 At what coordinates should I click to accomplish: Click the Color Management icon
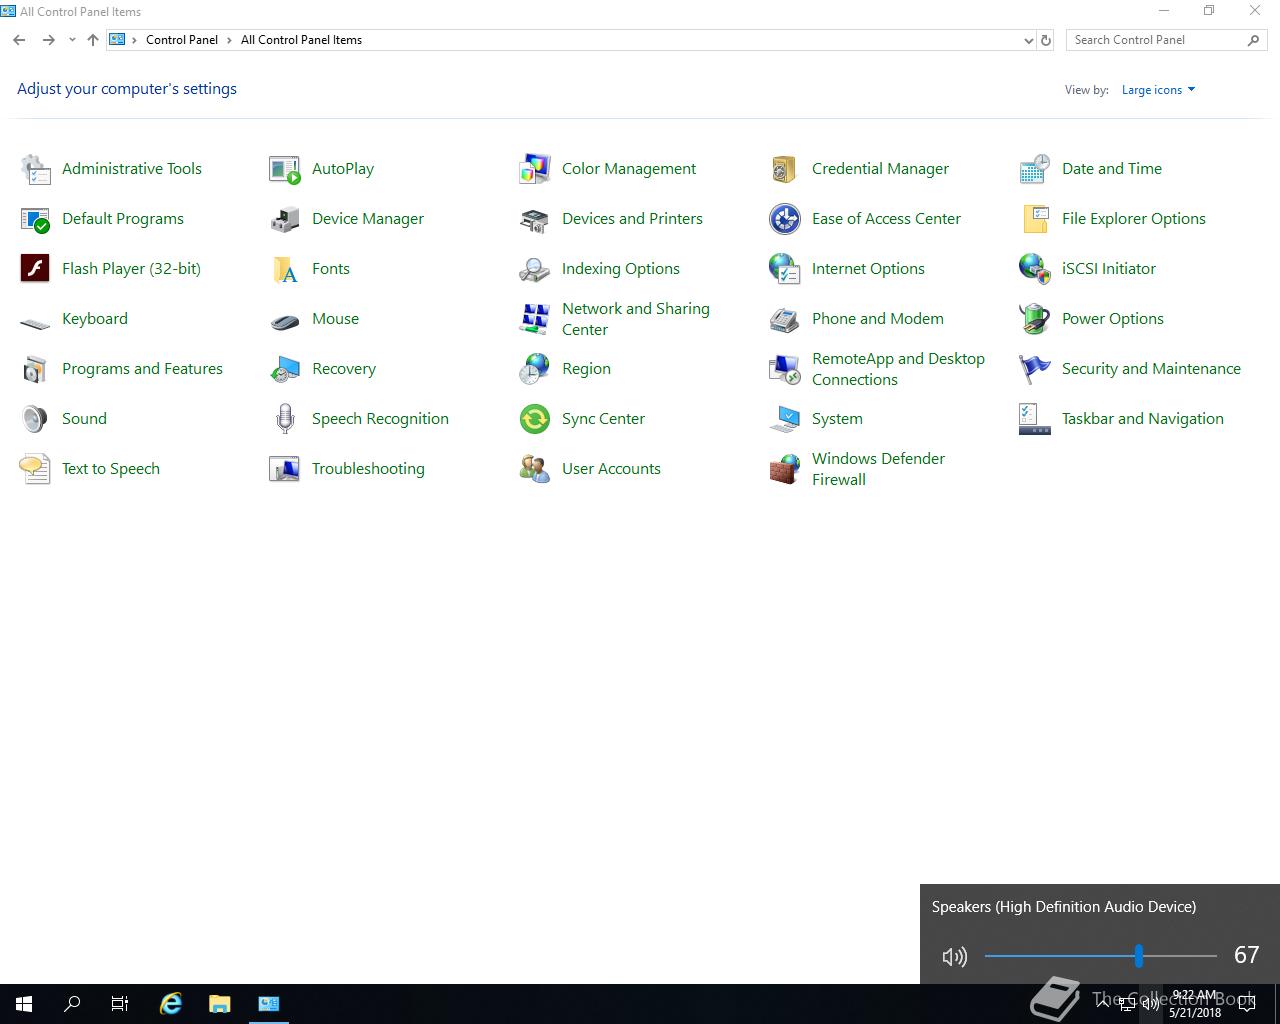pos(535,169)
